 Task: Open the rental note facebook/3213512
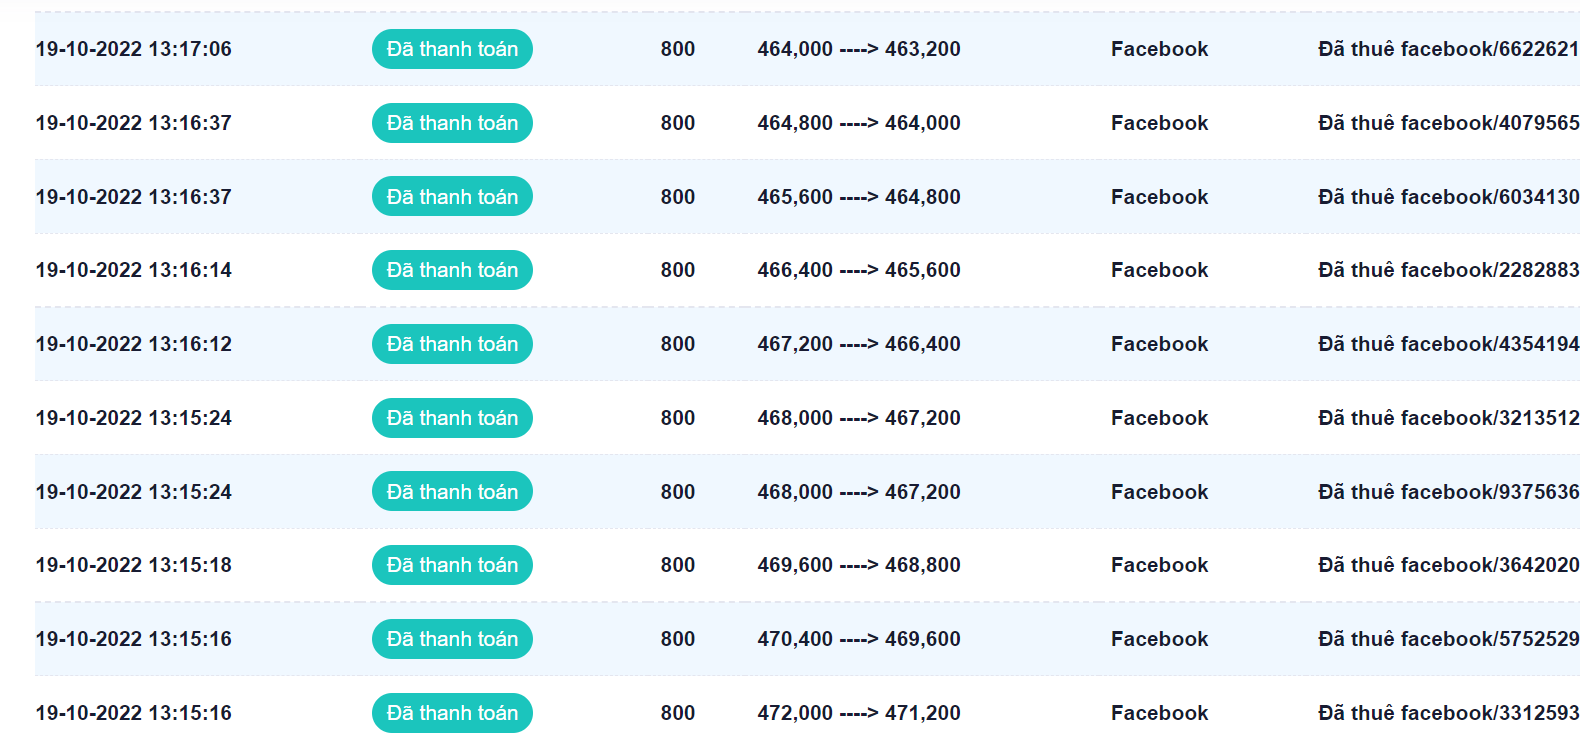[1447, 418]
